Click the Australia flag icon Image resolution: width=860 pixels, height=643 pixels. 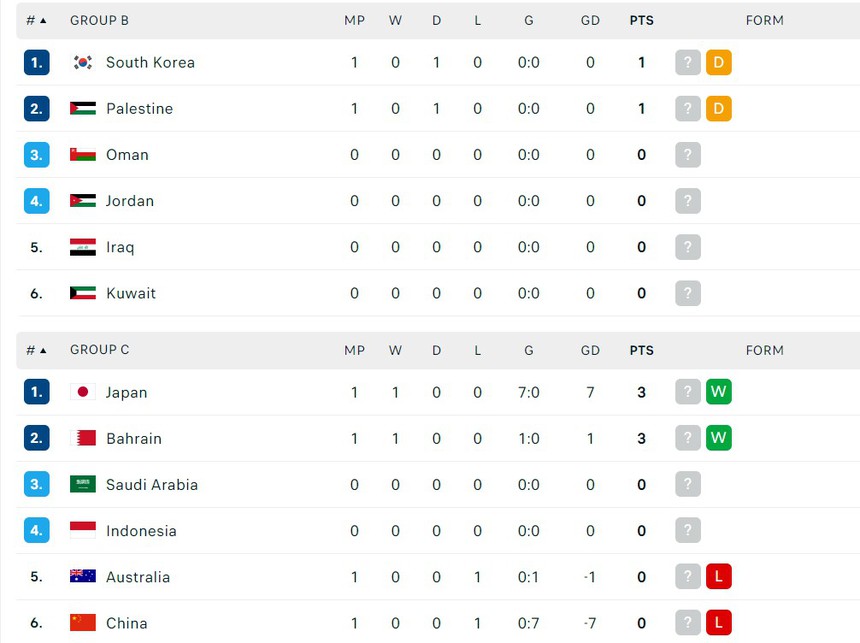click(x=83, y=576)
